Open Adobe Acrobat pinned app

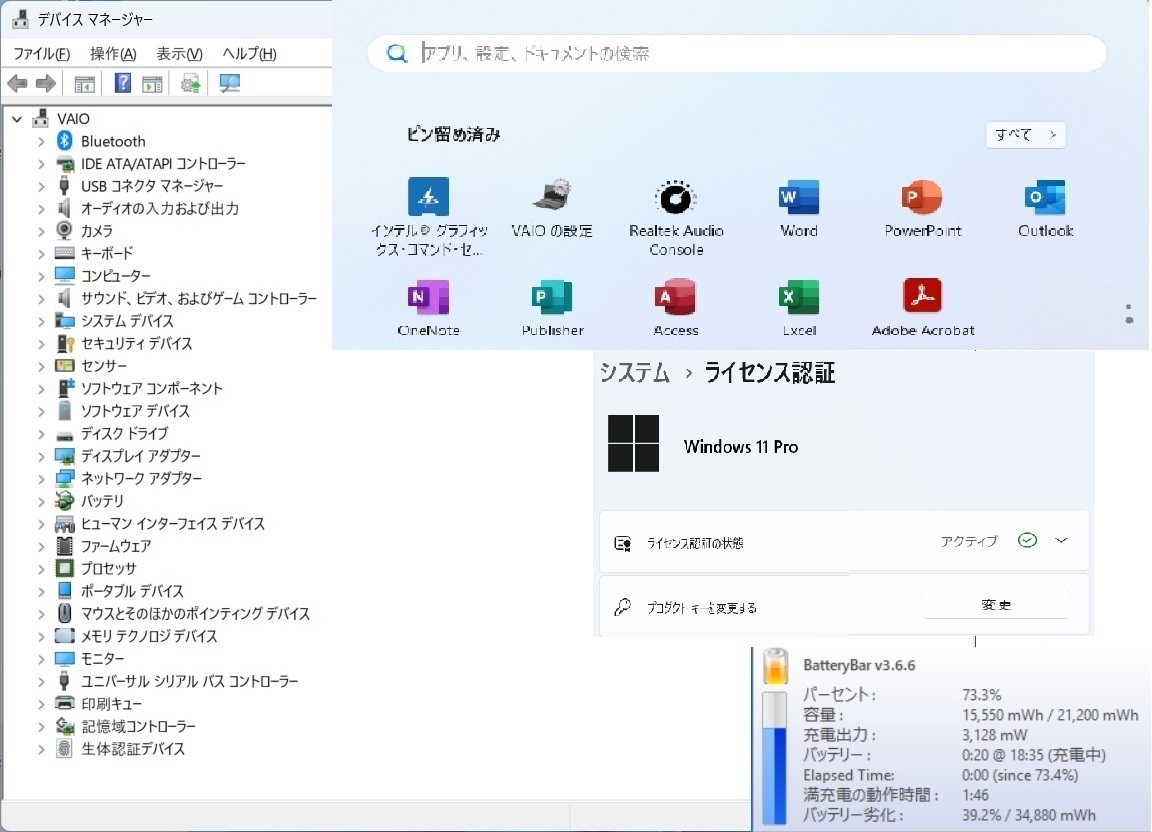click(x=922, y=296)
